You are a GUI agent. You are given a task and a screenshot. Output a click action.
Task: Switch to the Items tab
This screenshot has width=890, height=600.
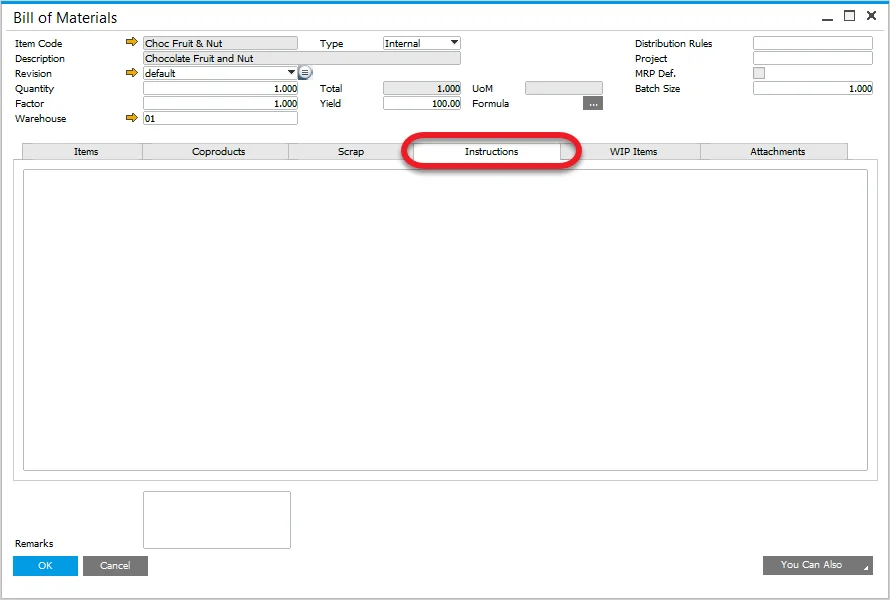click(86, 152)
